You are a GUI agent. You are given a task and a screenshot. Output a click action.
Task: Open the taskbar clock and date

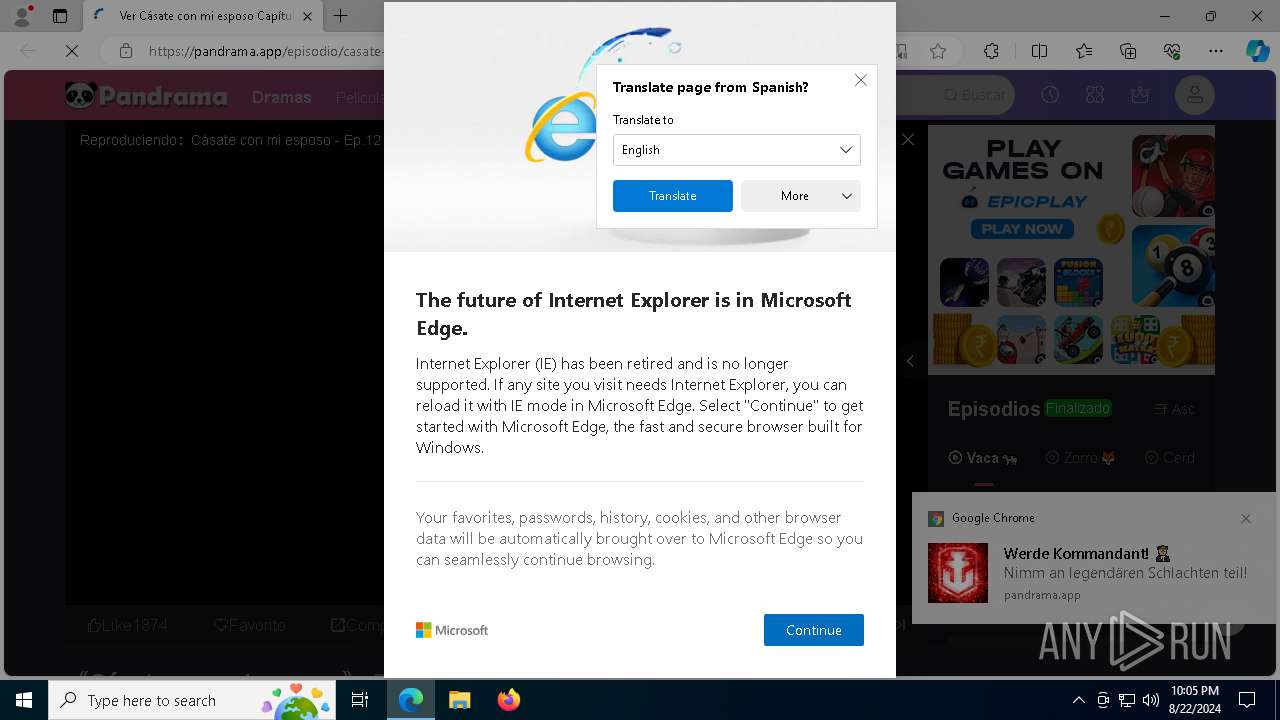click(1194, 700)
